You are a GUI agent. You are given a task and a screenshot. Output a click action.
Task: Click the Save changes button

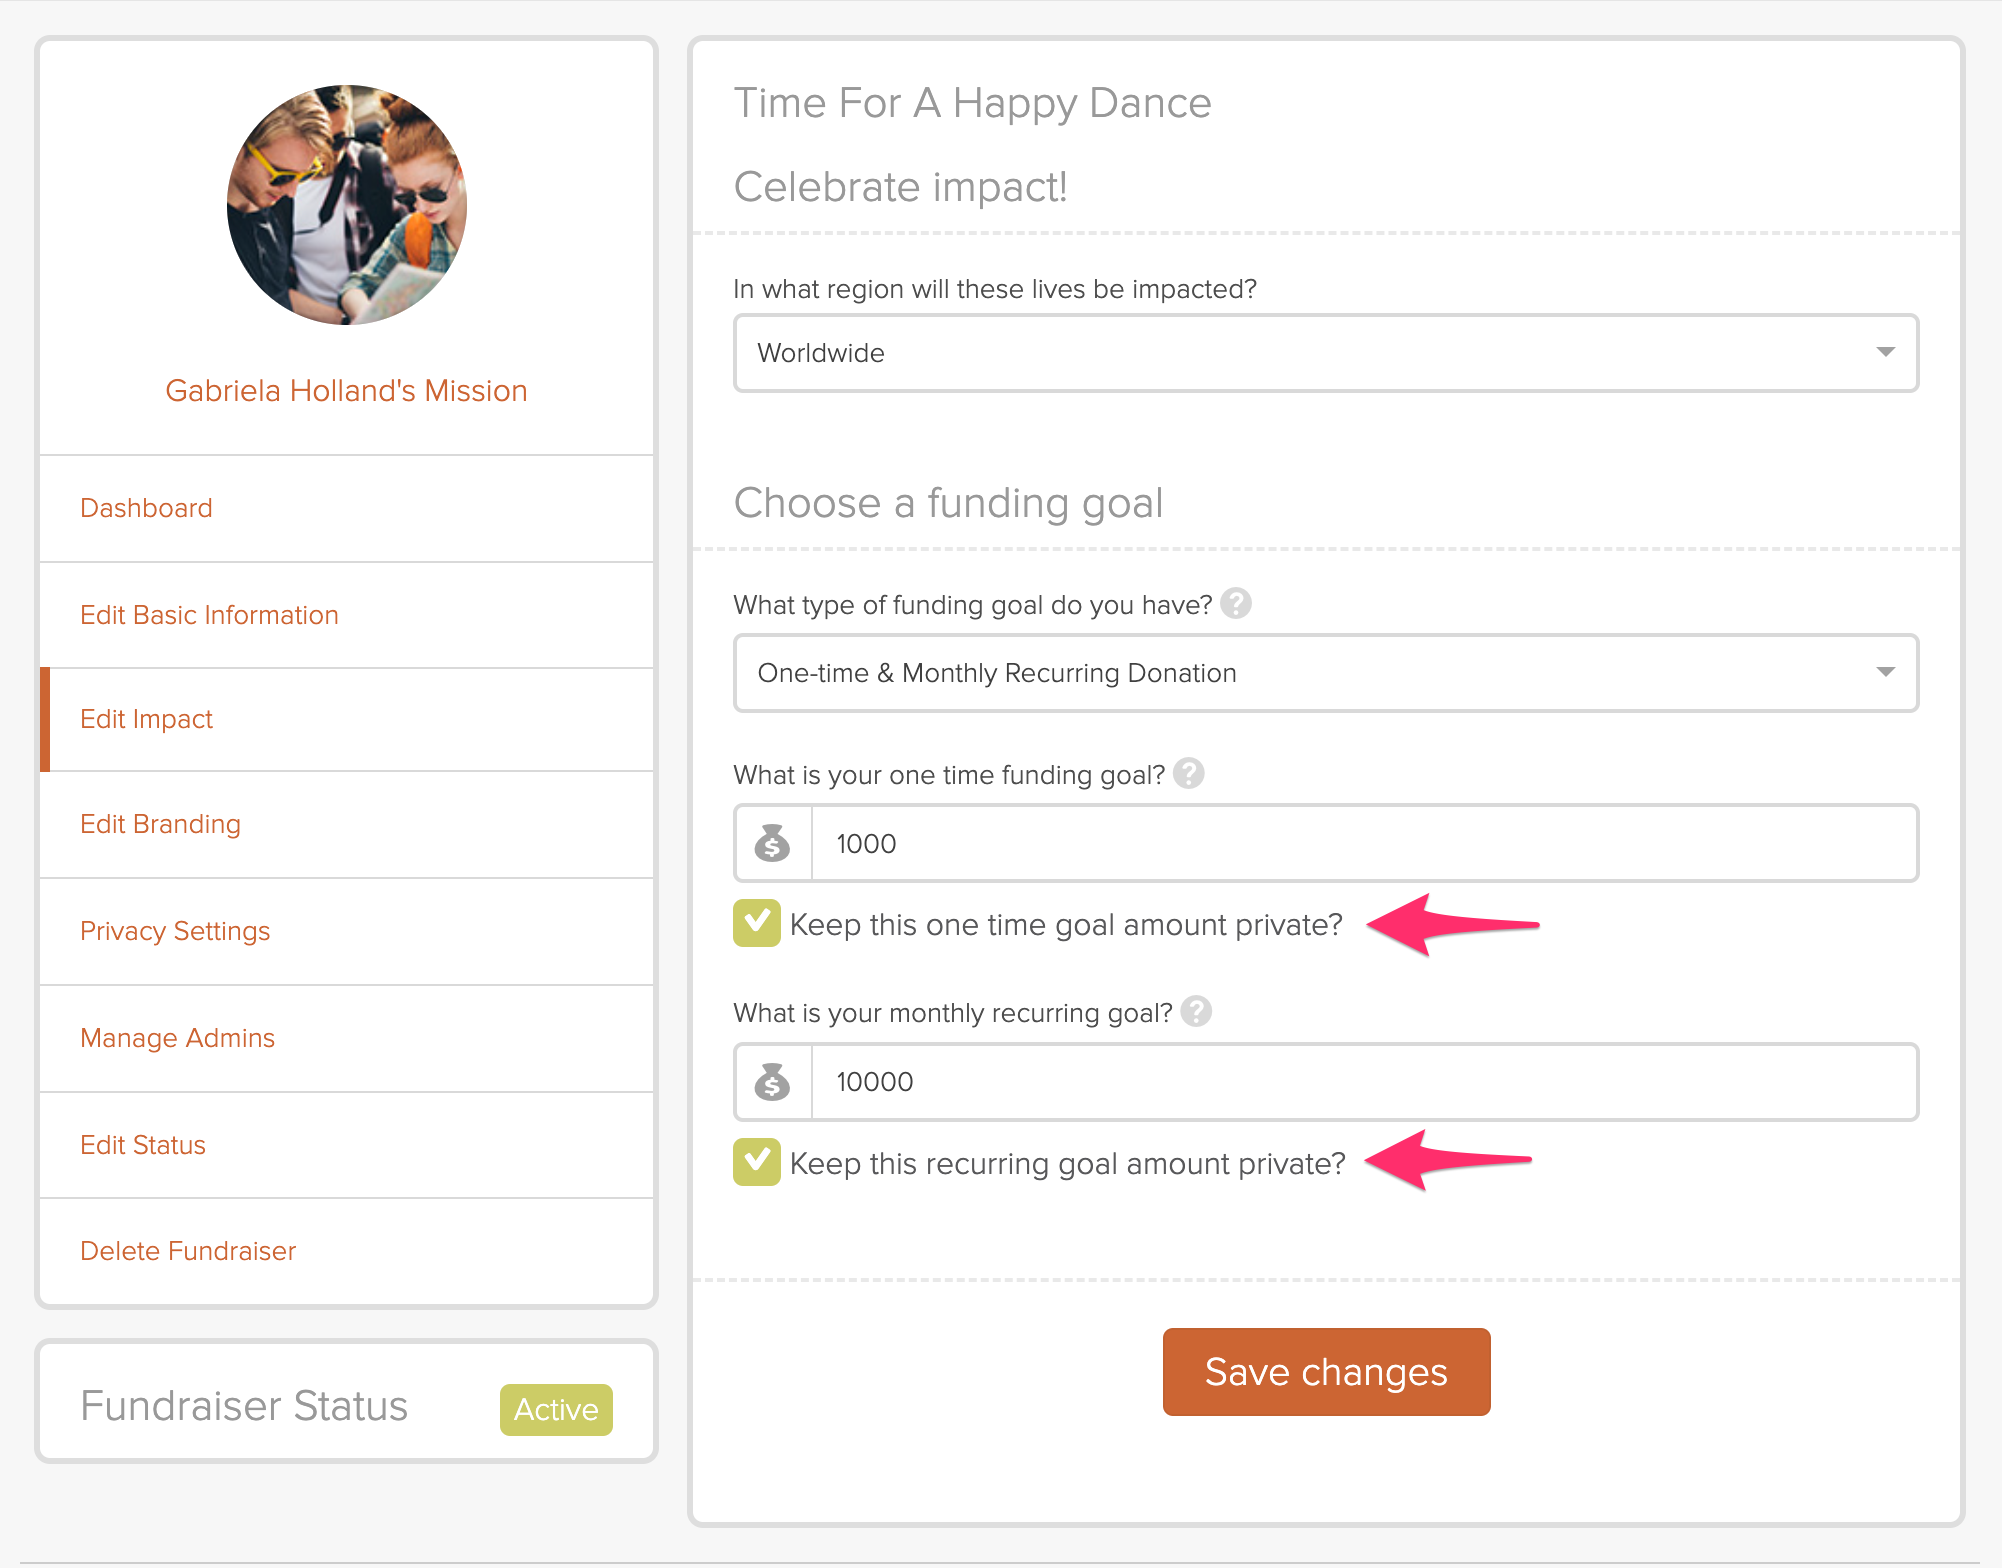coord(1326,1372)
